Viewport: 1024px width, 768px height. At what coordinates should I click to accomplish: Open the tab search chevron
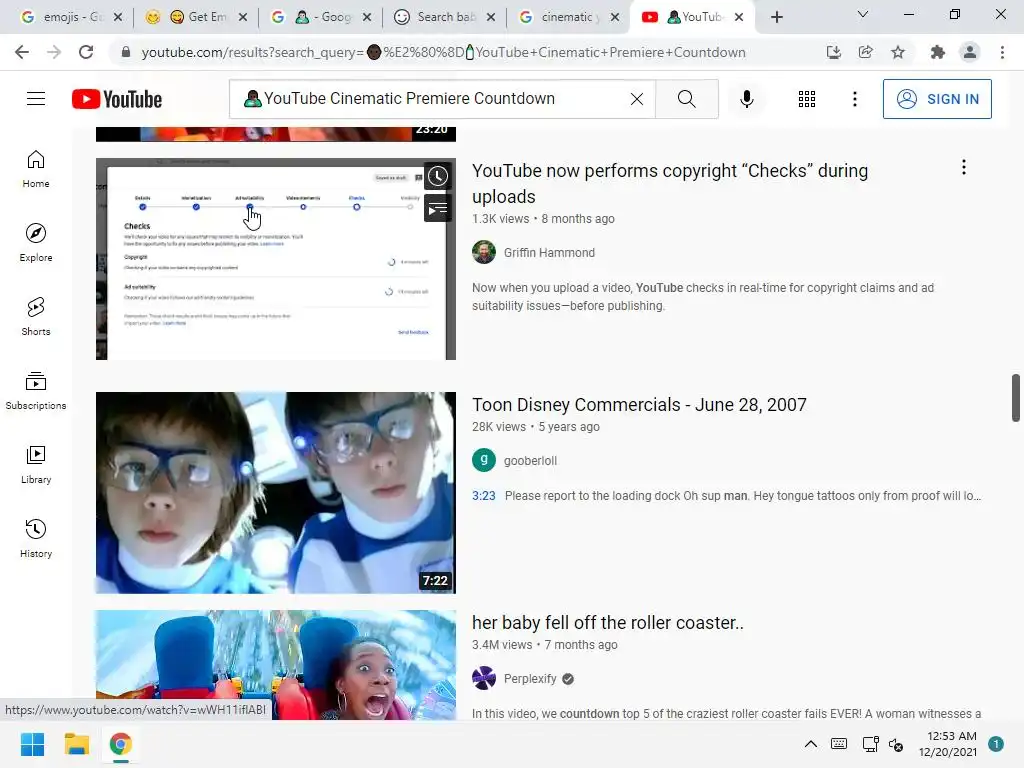[863, 14]
